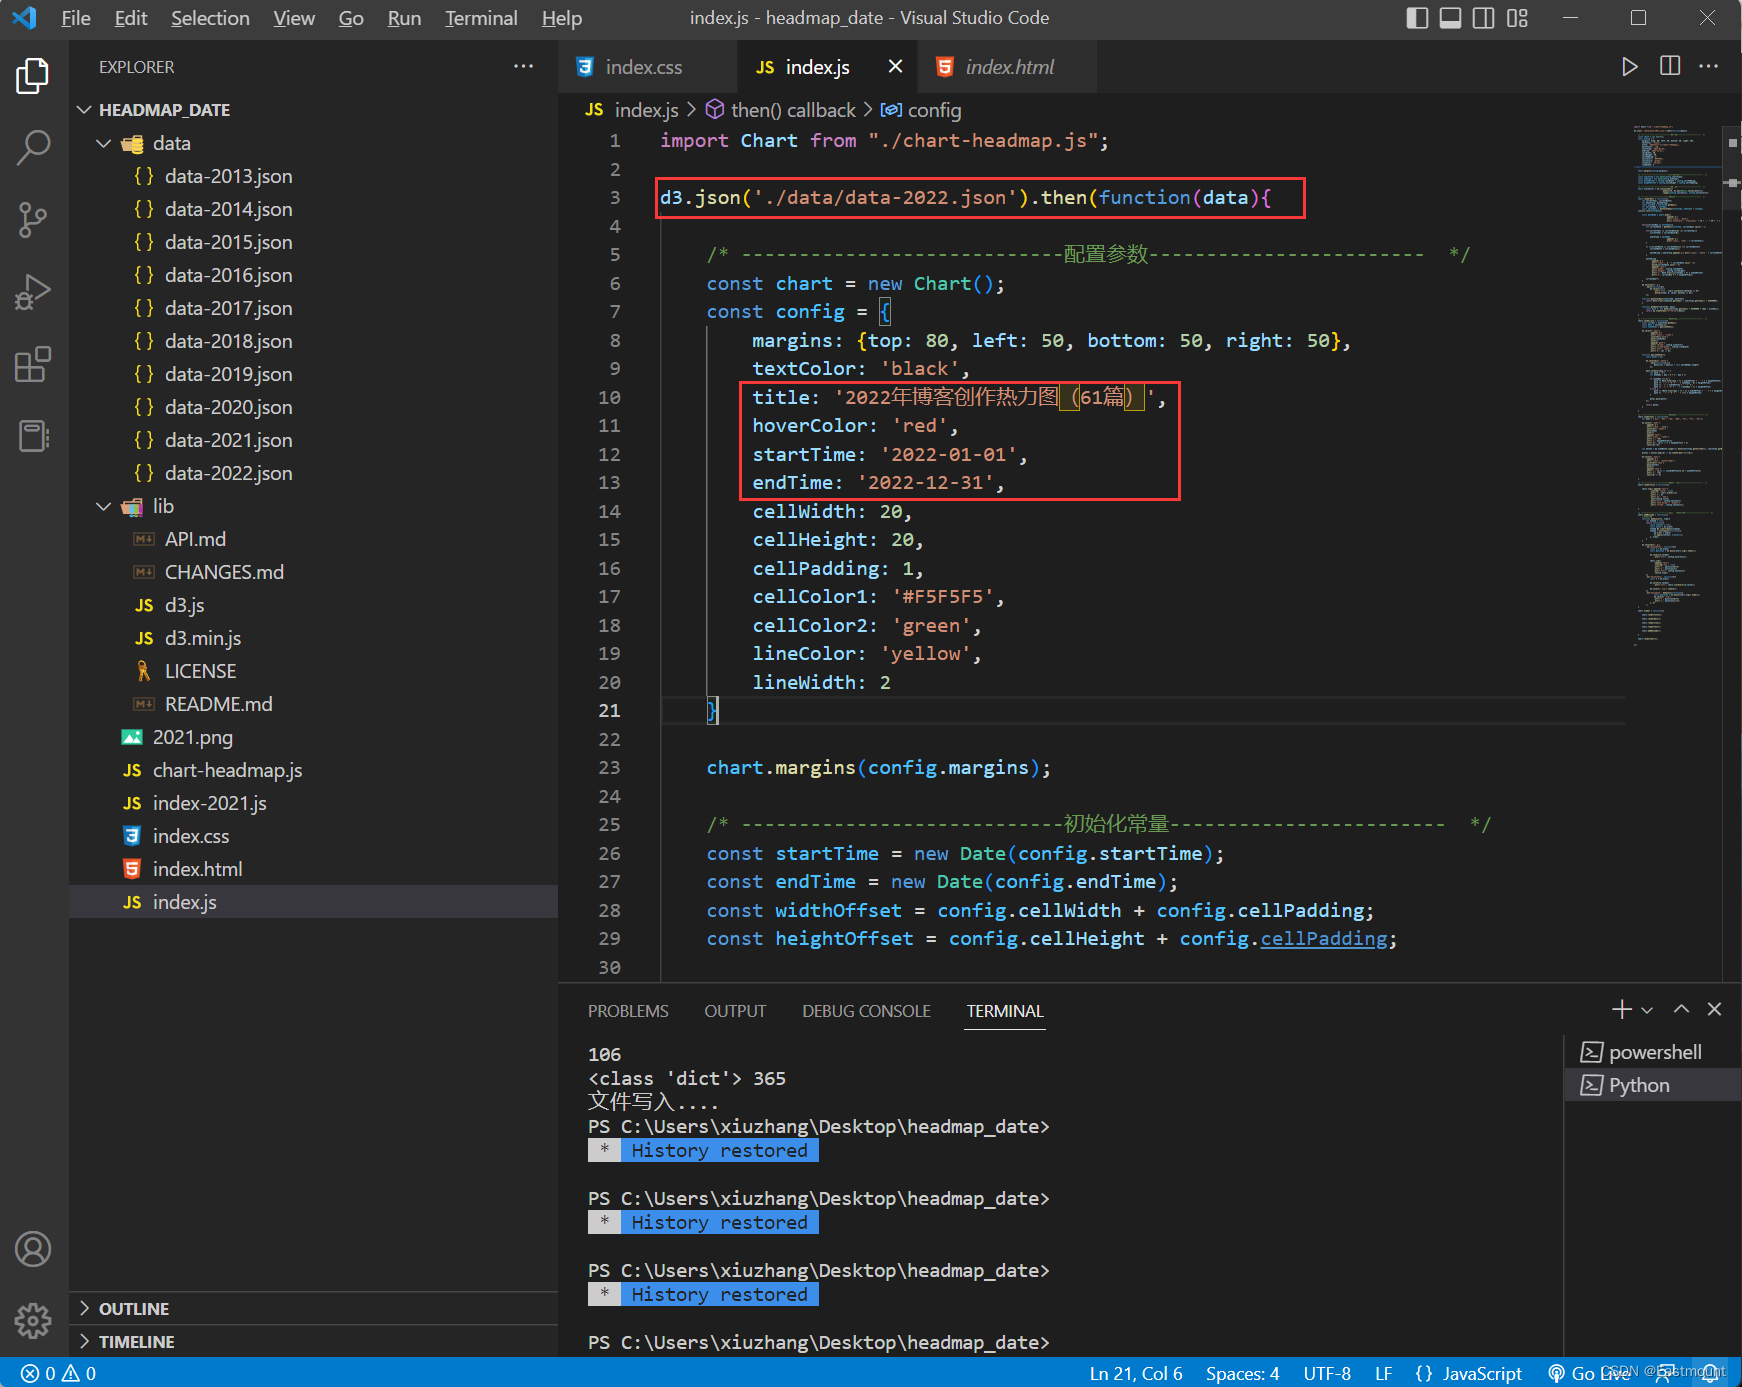1742x1387 pixels.
Task: Open the File menu
Action: [76, 18]
